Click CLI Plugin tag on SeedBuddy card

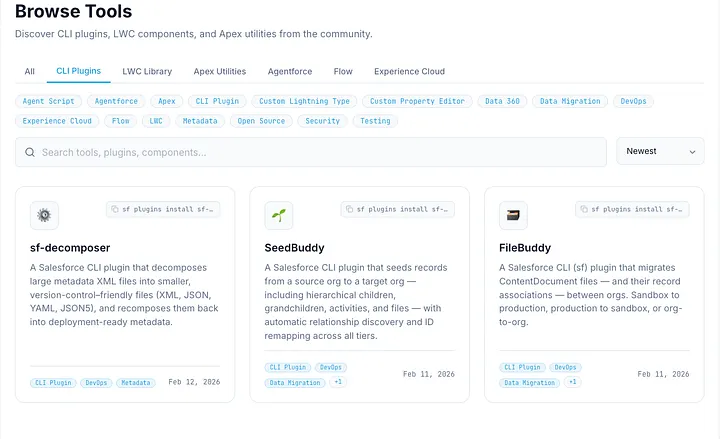[288, 367]
